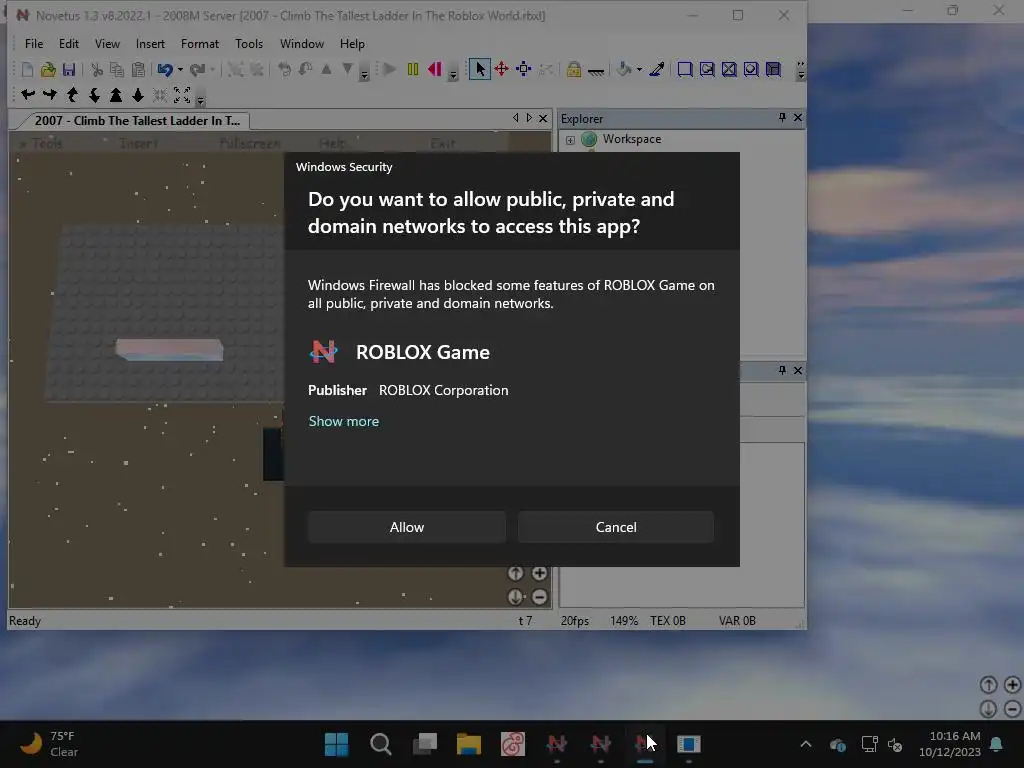This screenshot has width=1024, height=768.
Task: Select Workspace in Explorer tree
Action: 632,139
